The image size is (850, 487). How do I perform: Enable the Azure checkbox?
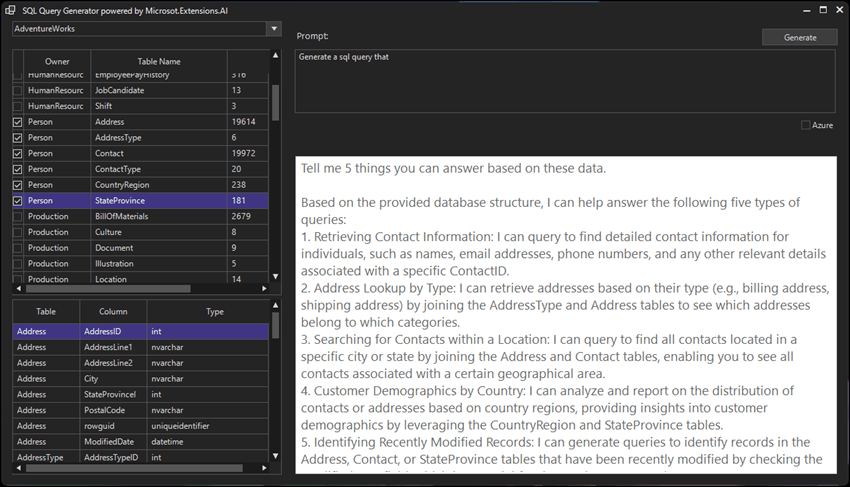(x=806, y=125)
